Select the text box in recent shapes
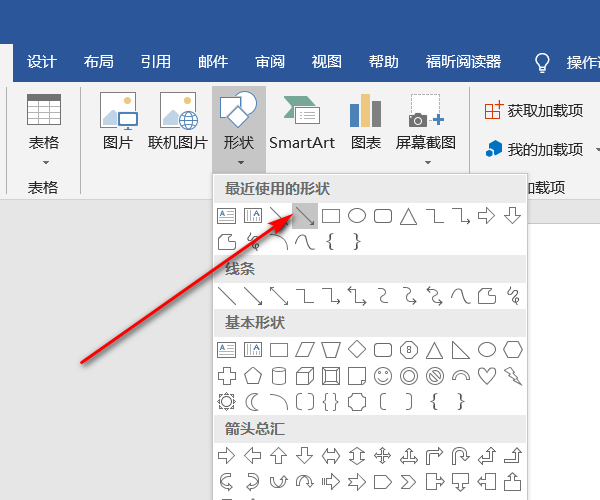Viewport: 600px width, 500px height. 227,216
